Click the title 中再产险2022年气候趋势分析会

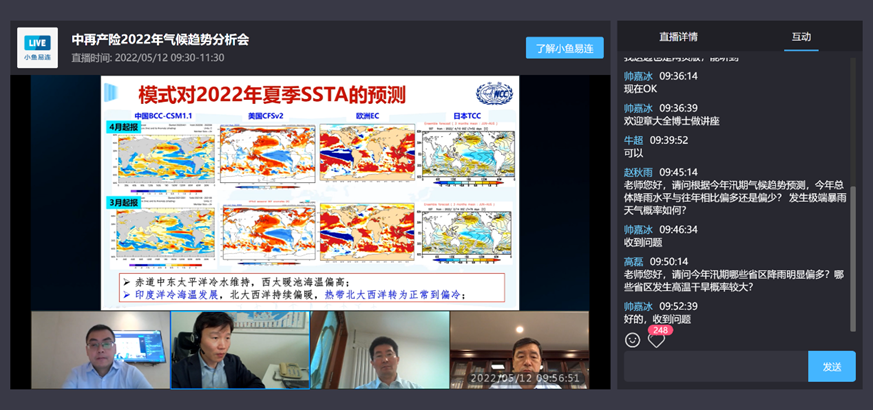[x=160, y=40]
